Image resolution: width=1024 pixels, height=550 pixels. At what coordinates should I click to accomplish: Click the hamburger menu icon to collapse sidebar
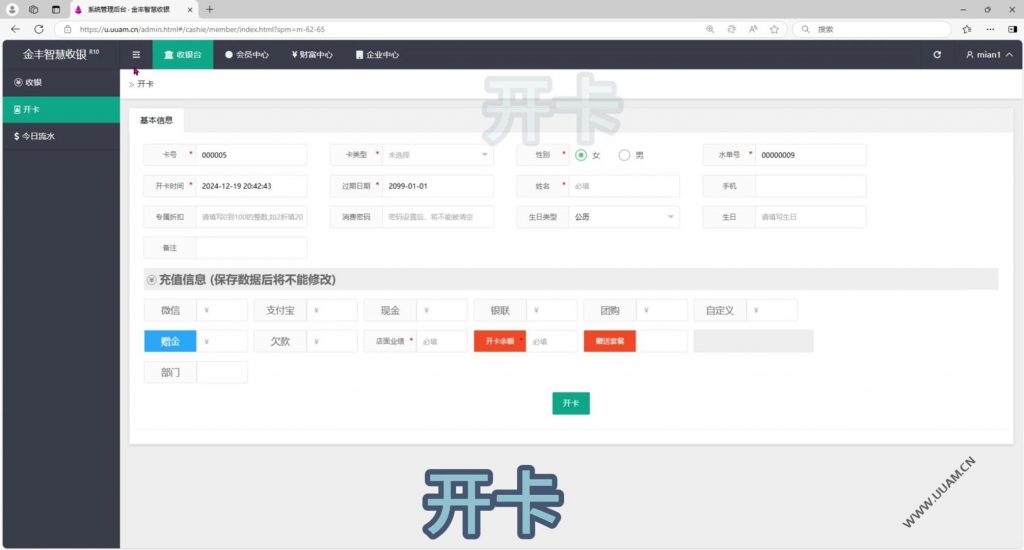coord(136,55)
